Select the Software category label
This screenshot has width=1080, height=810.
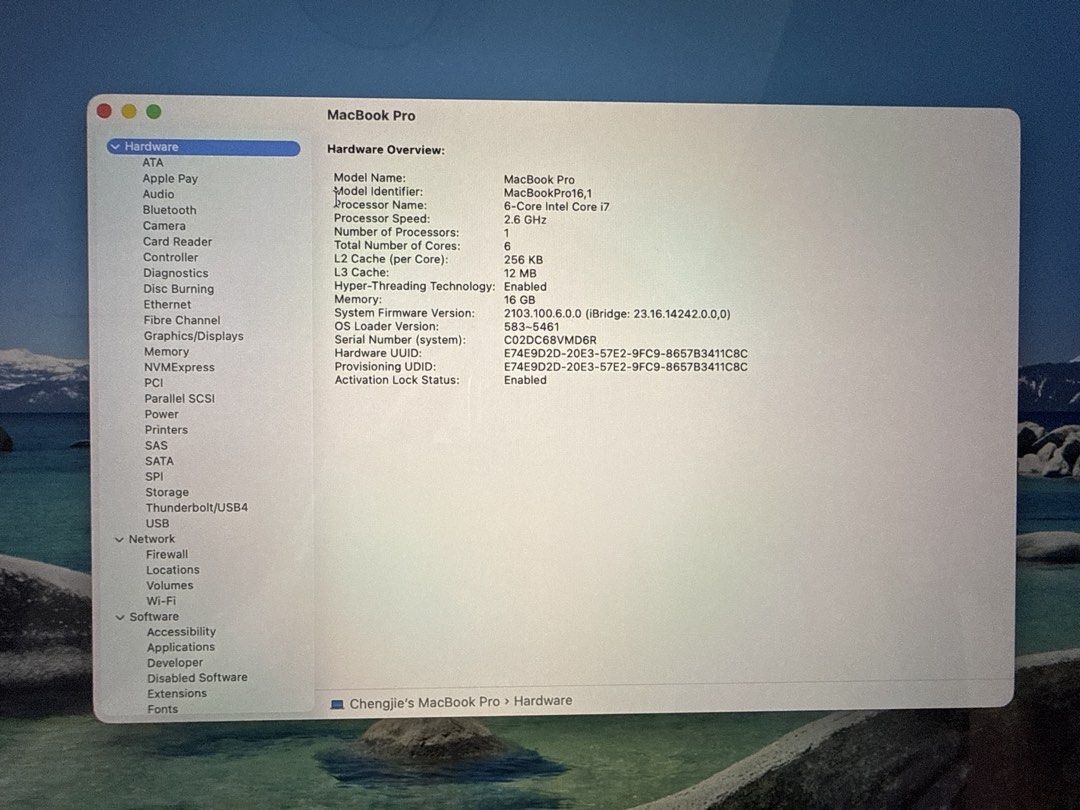tap(154, 617)
